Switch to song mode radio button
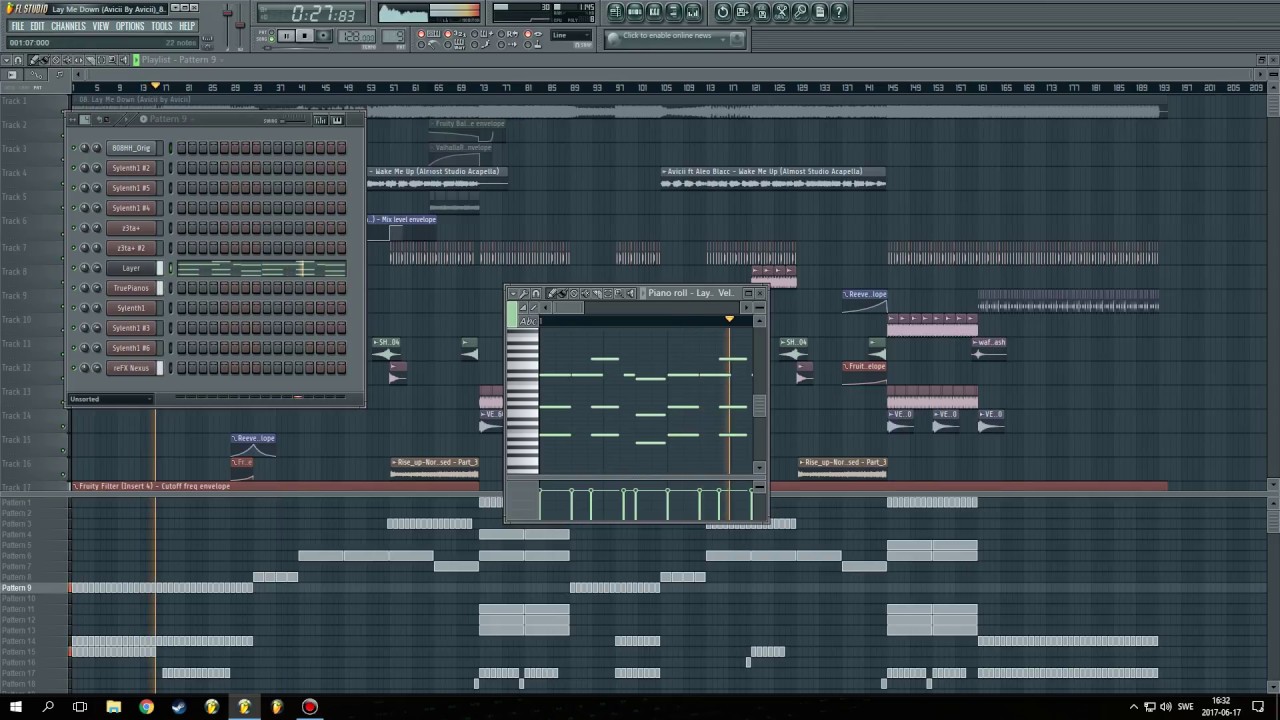 coord(271,38)
